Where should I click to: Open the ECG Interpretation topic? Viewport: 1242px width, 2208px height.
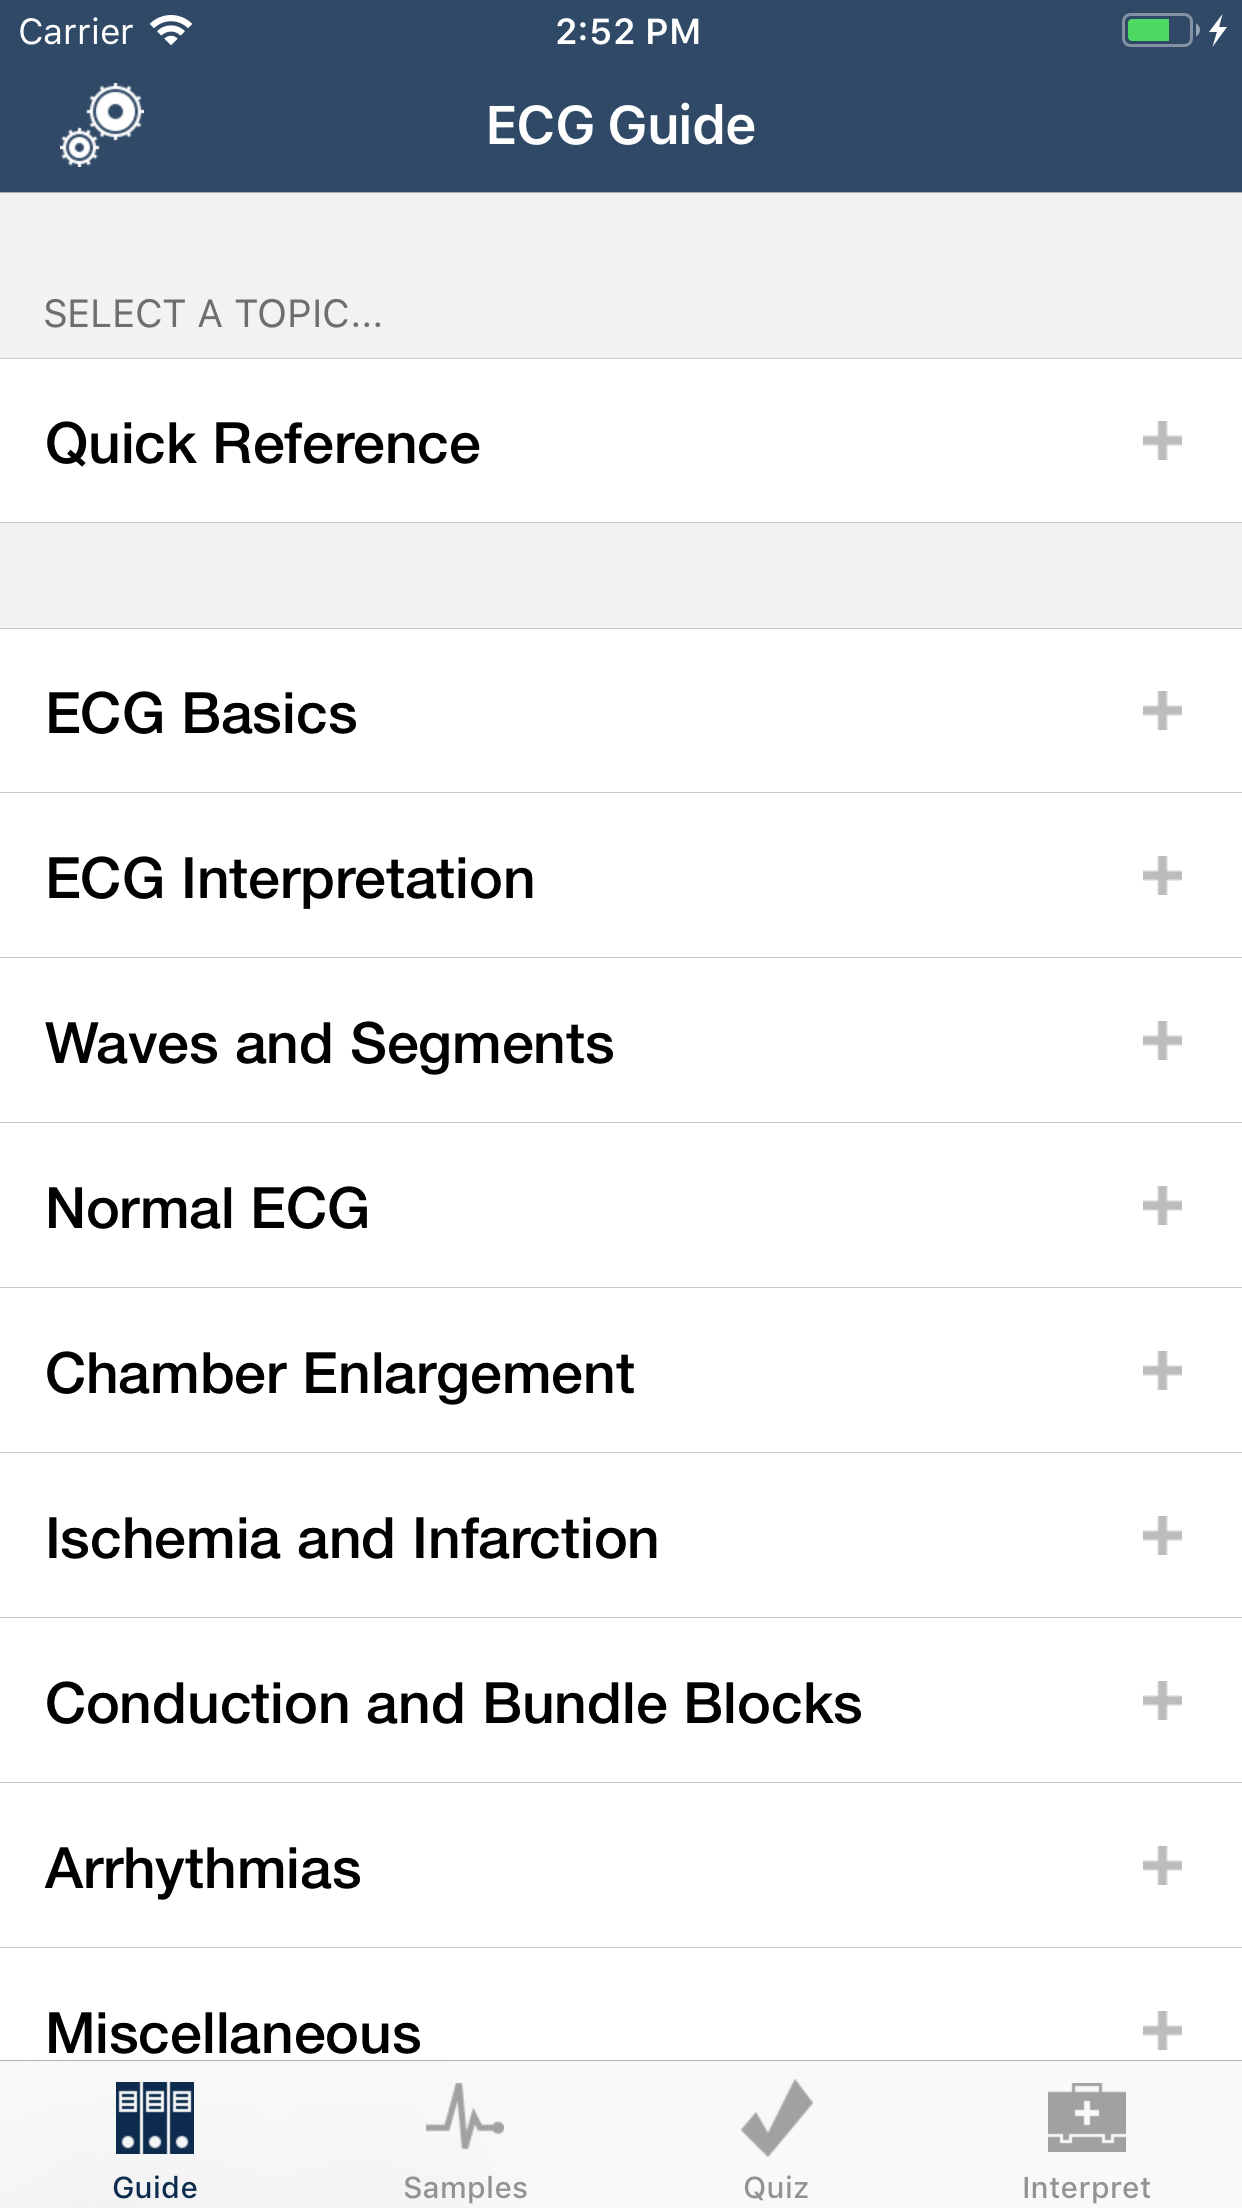[290, 878]
